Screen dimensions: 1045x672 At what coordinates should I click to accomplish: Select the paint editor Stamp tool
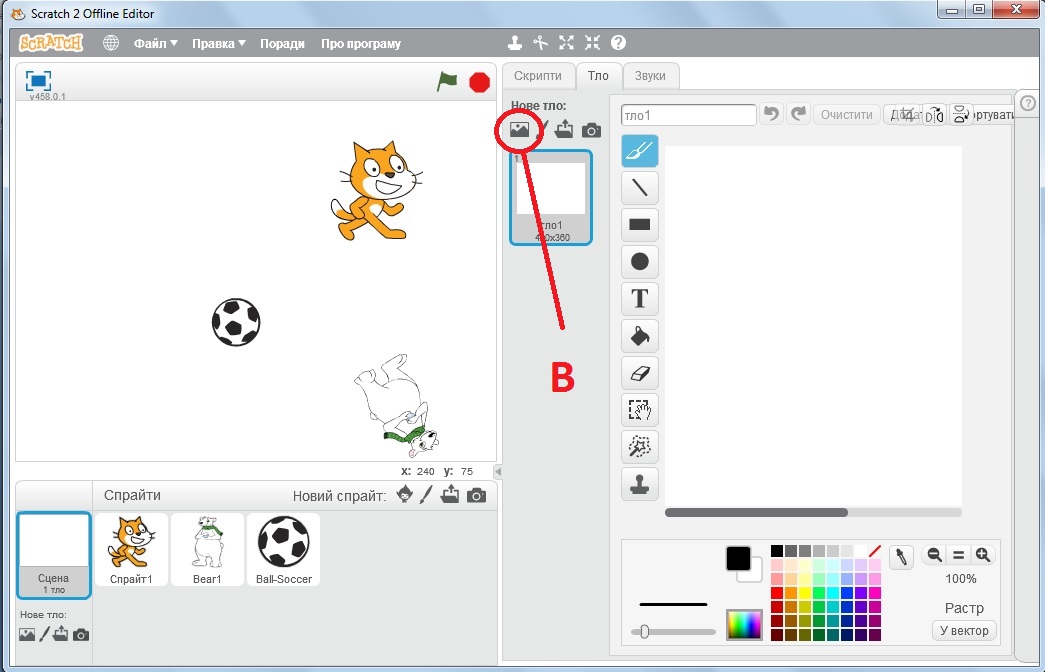(x=640, y=483)
